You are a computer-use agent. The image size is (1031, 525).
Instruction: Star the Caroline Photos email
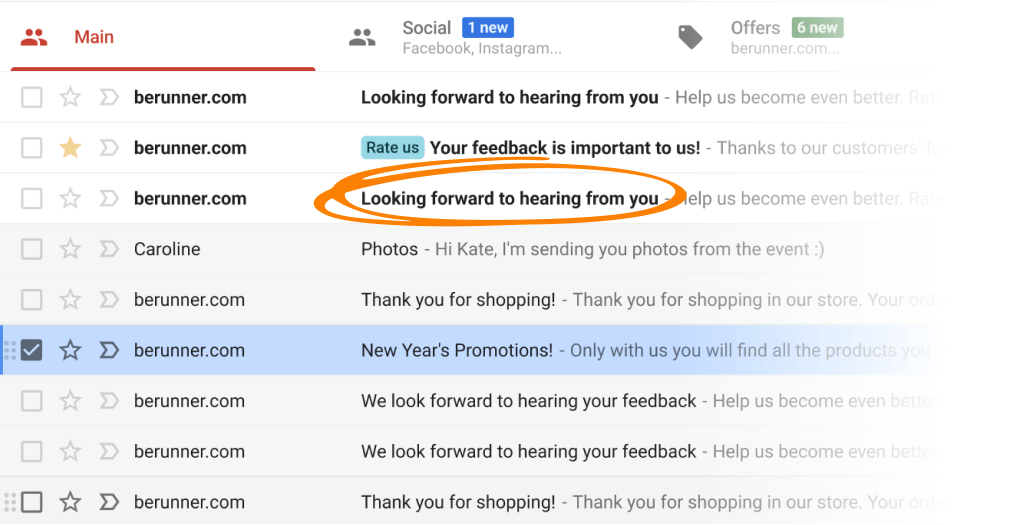click(70, 249)
